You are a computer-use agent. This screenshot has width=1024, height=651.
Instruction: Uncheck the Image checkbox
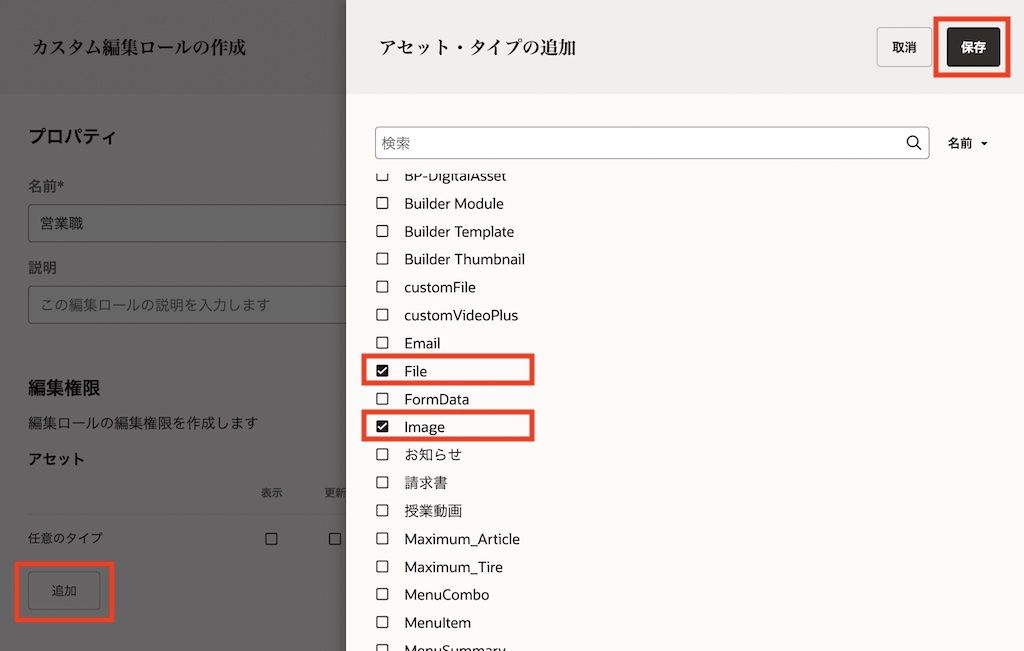click(382, 427)
